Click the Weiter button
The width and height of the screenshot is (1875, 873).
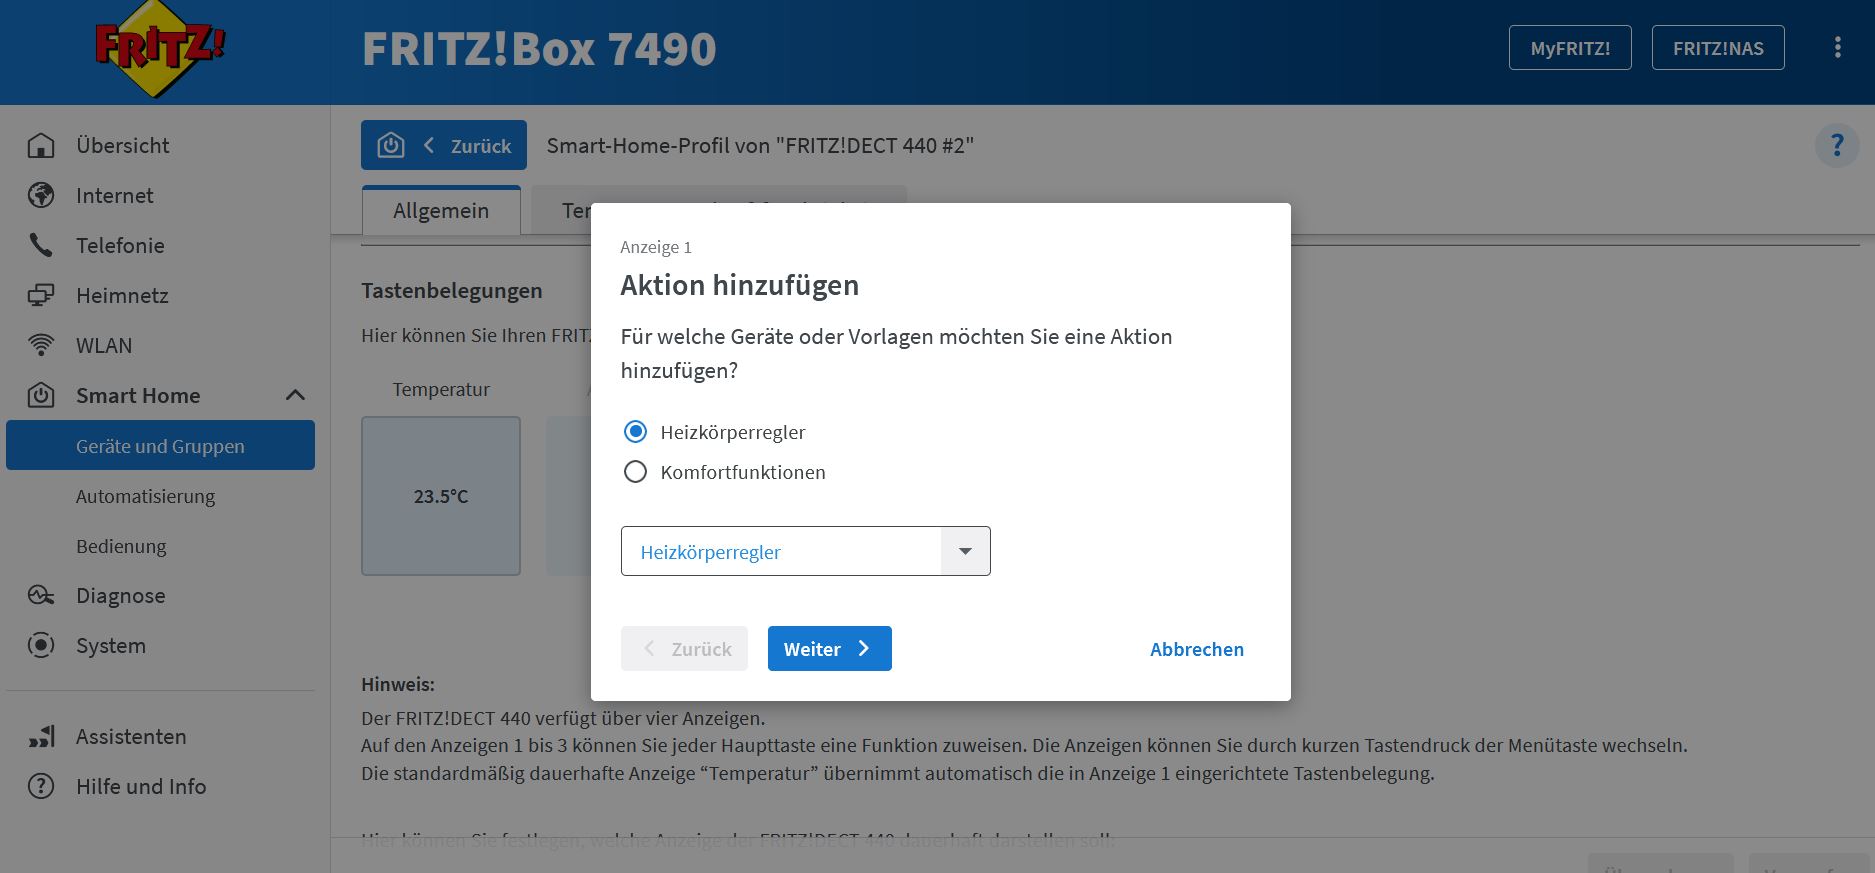(x=829, y=649)
